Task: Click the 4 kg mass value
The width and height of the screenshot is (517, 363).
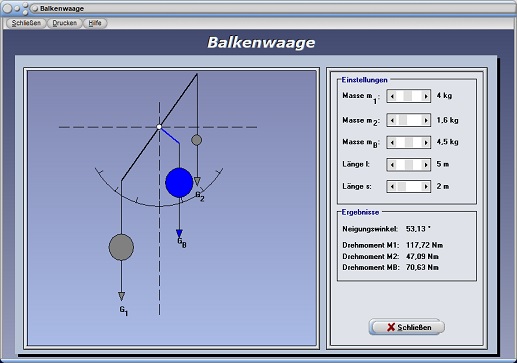Action: [x=444, y=96]
